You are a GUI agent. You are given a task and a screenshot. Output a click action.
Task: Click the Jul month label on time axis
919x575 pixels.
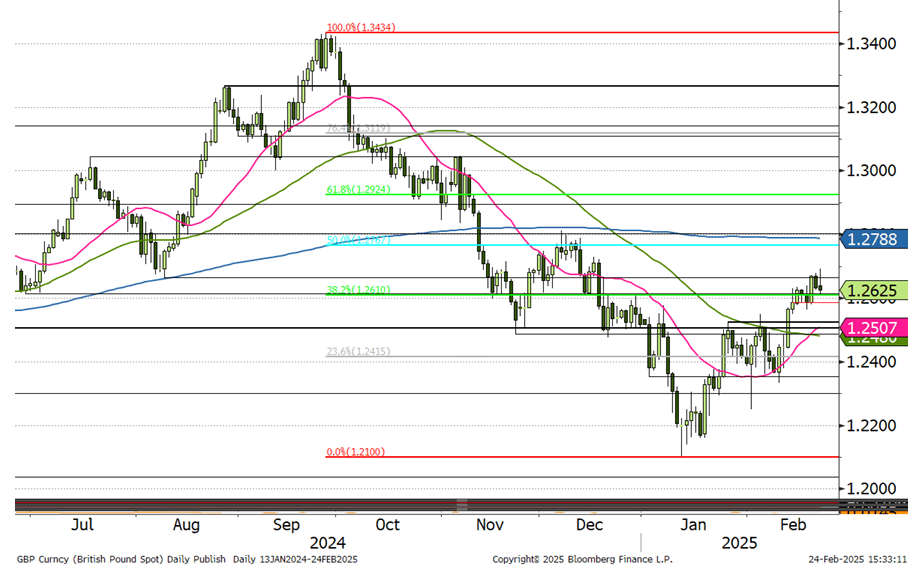click(x=84, y=524)
